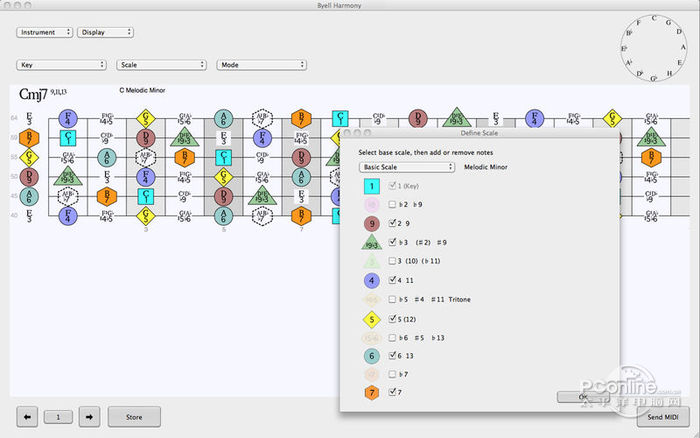Click the yellow diamond 5 icon in dialog

371,319
